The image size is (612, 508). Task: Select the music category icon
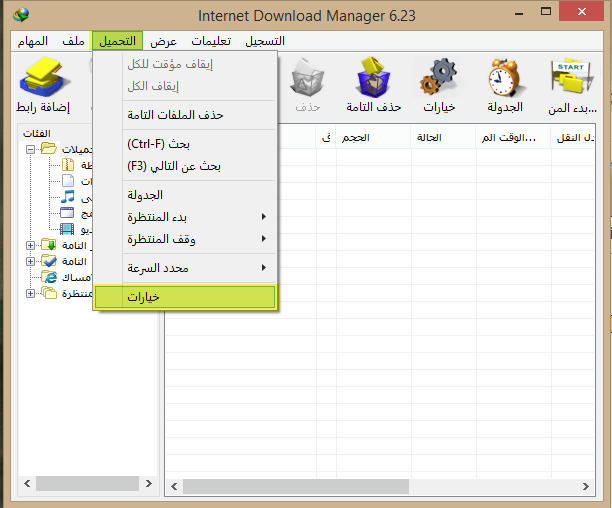pos(68,197)
